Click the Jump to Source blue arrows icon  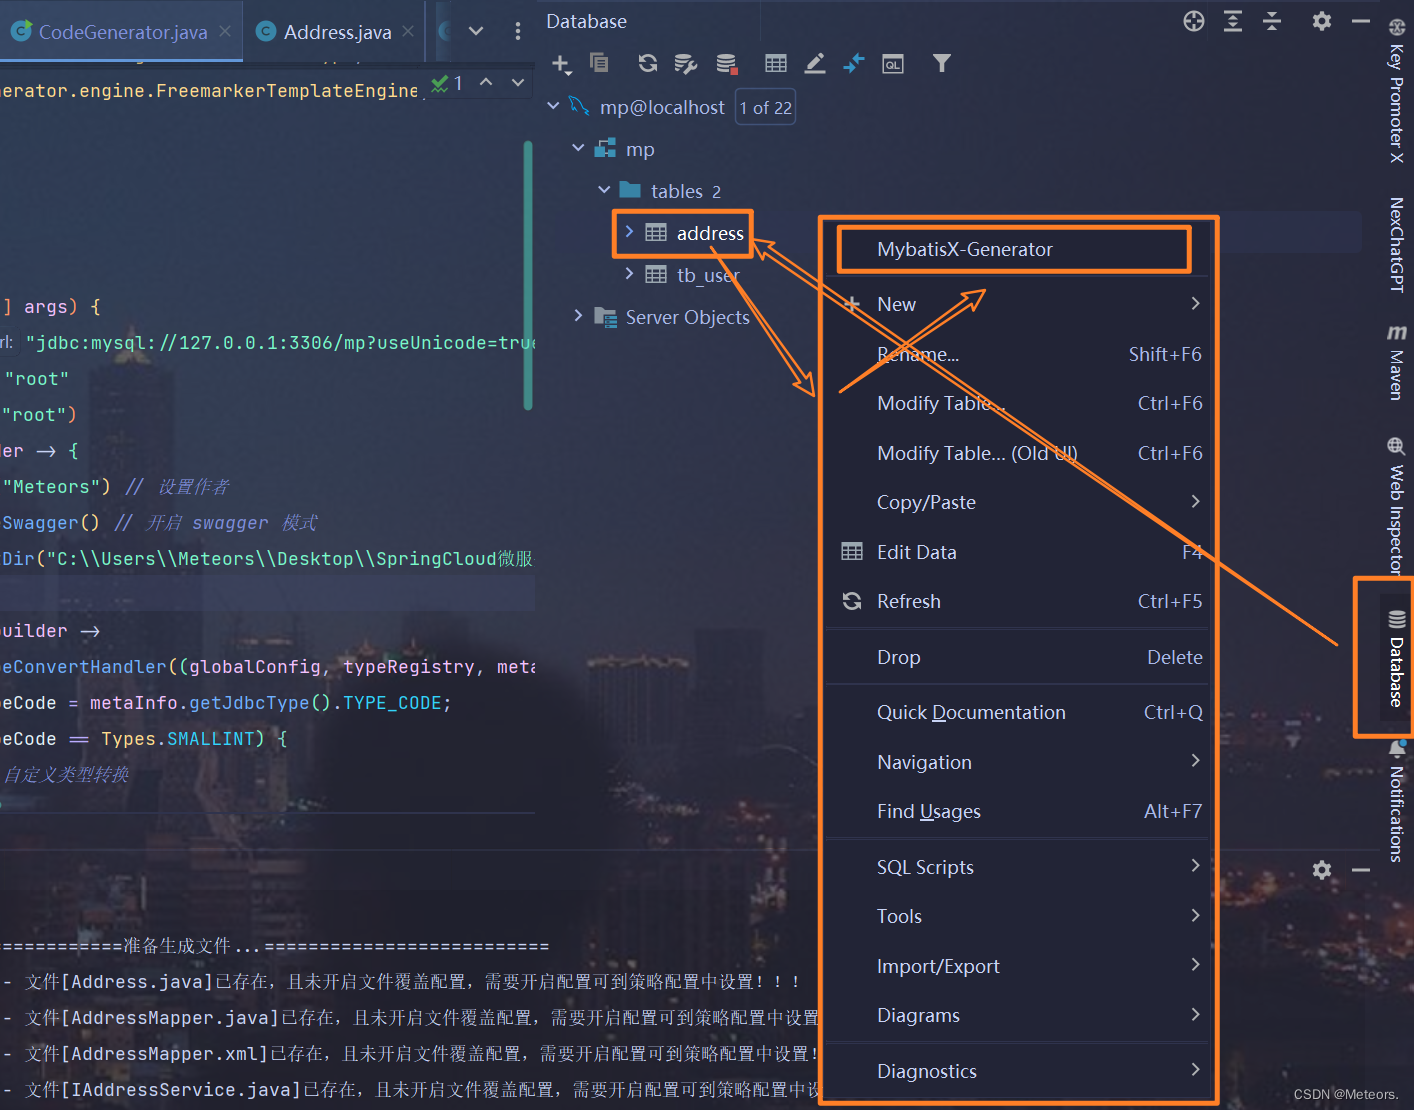click(x=853, y=64)
